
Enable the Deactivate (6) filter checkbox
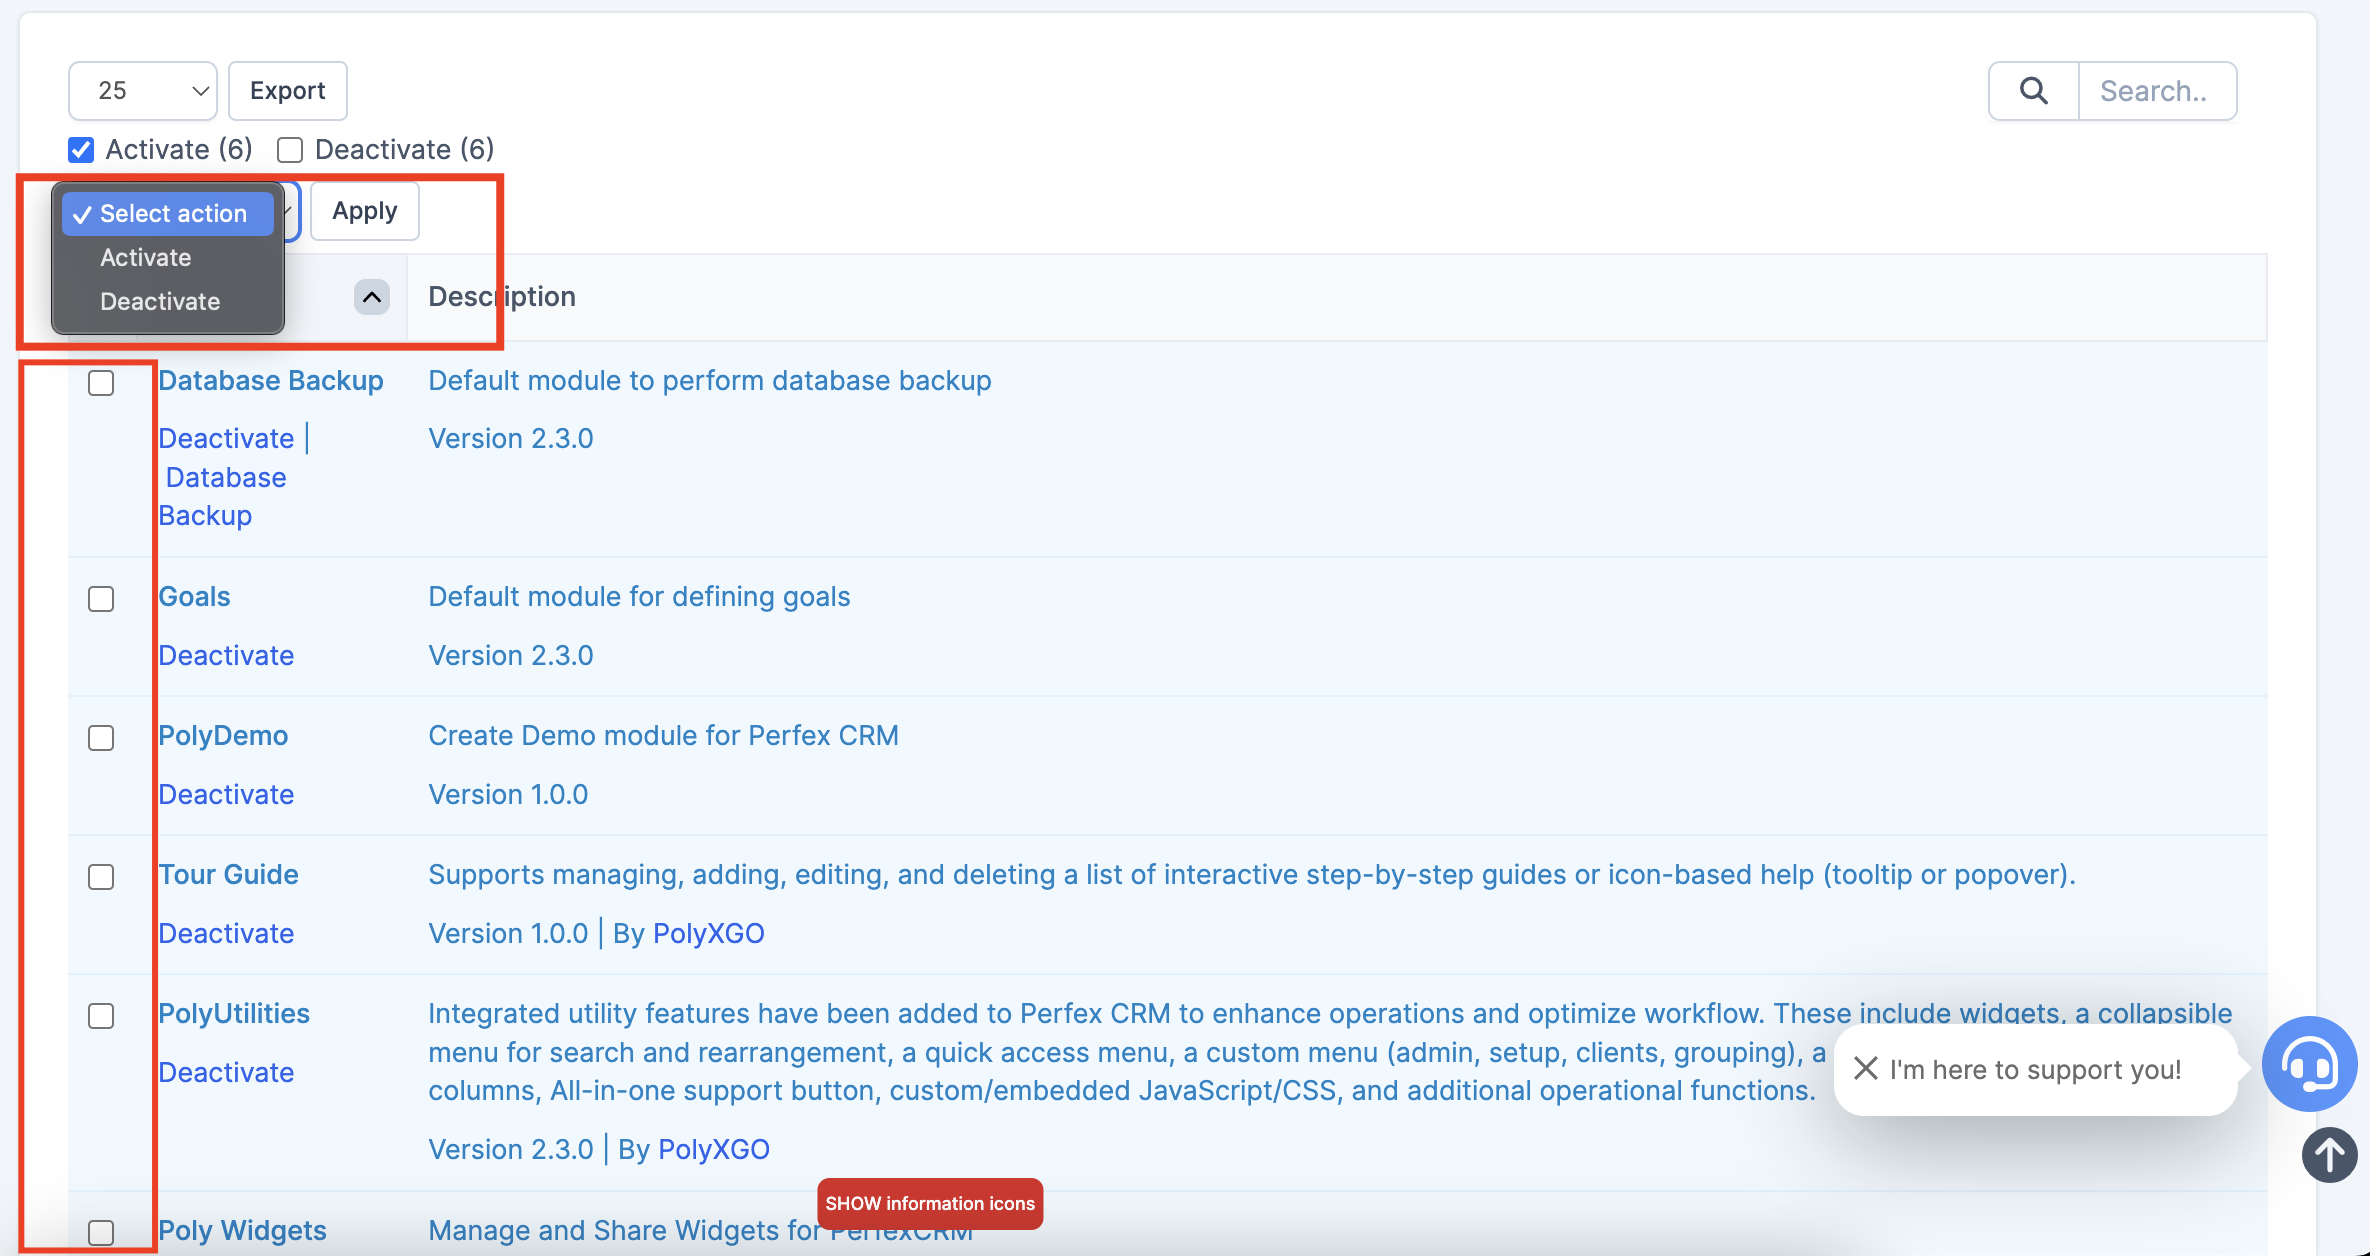pos(290,150)
